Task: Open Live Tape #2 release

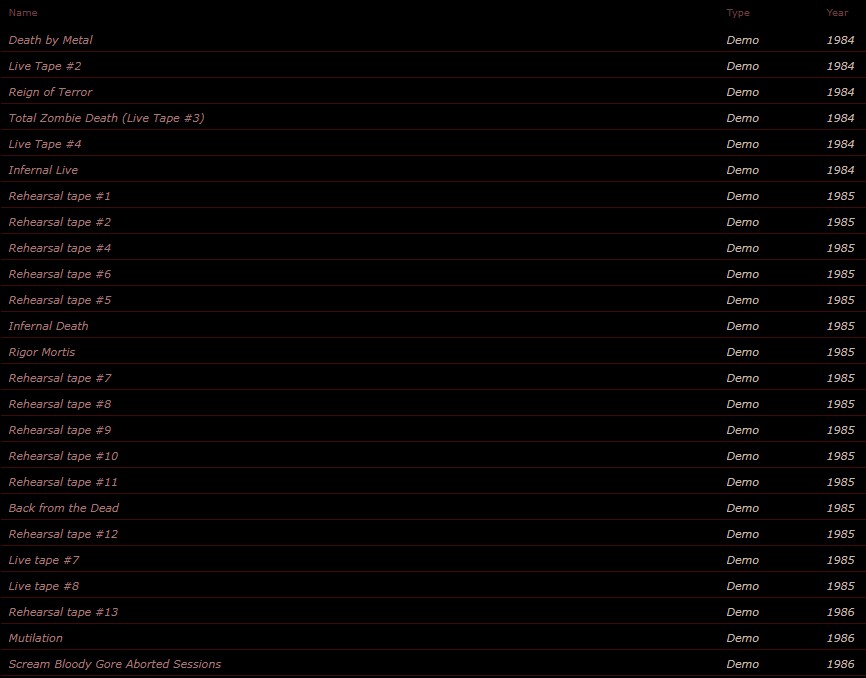Action: [x=45, y=66]
